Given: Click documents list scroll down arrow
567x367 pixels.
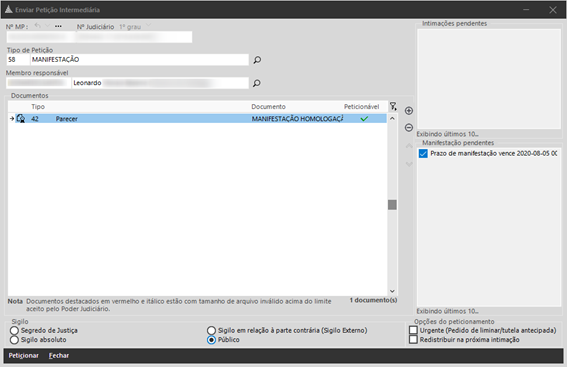Looking at the screenshot, I should [392, 291].
